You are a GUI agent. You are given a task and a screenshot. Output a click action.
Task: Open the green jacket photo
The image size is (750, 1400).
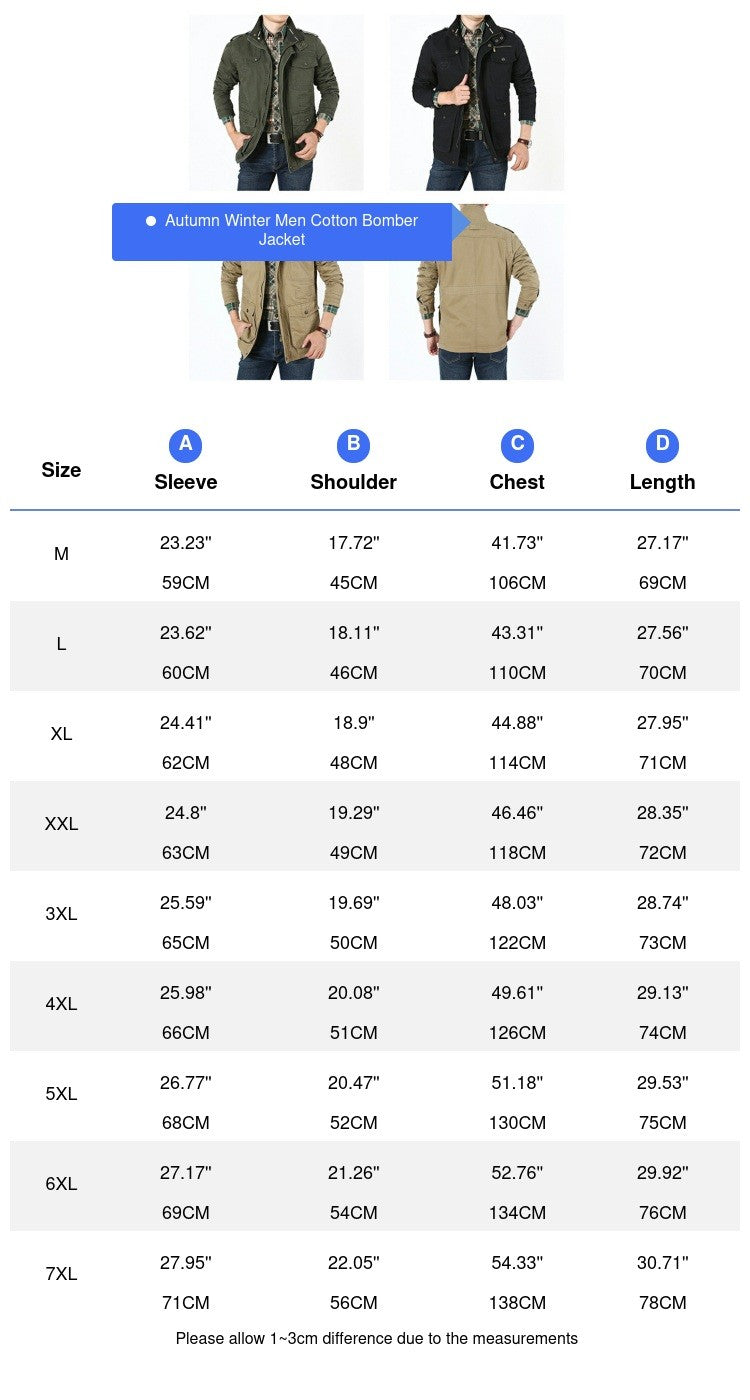pos(276,102)
